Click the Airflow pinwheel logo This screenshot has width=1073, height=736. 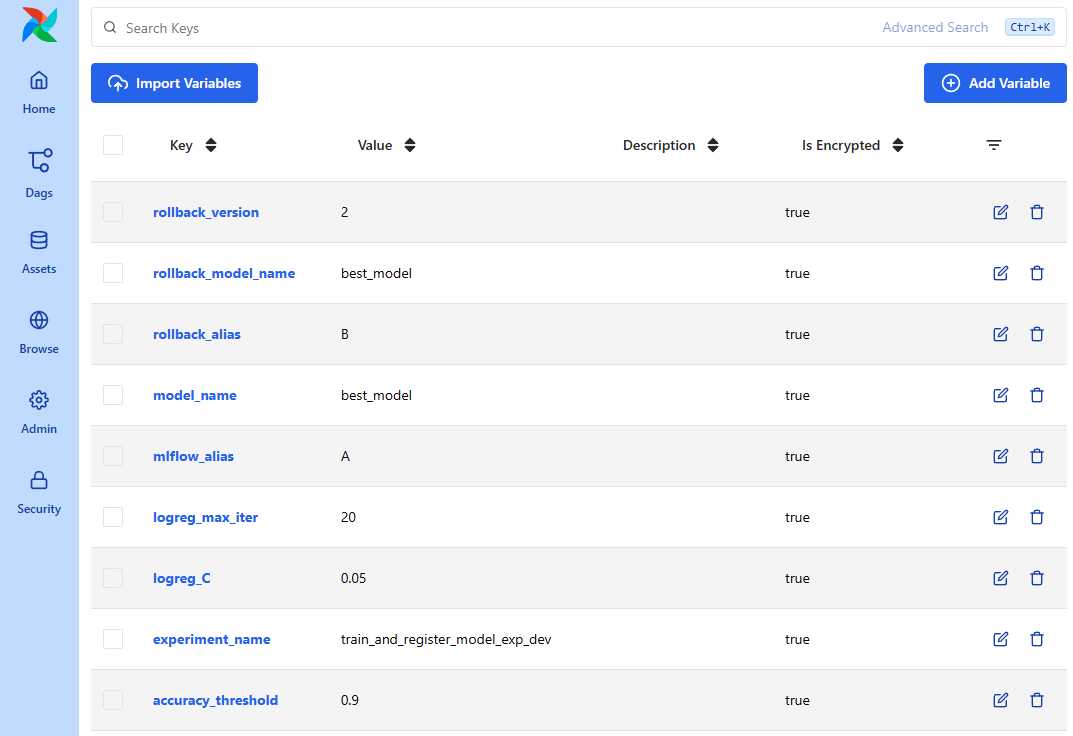pos(38,24)
